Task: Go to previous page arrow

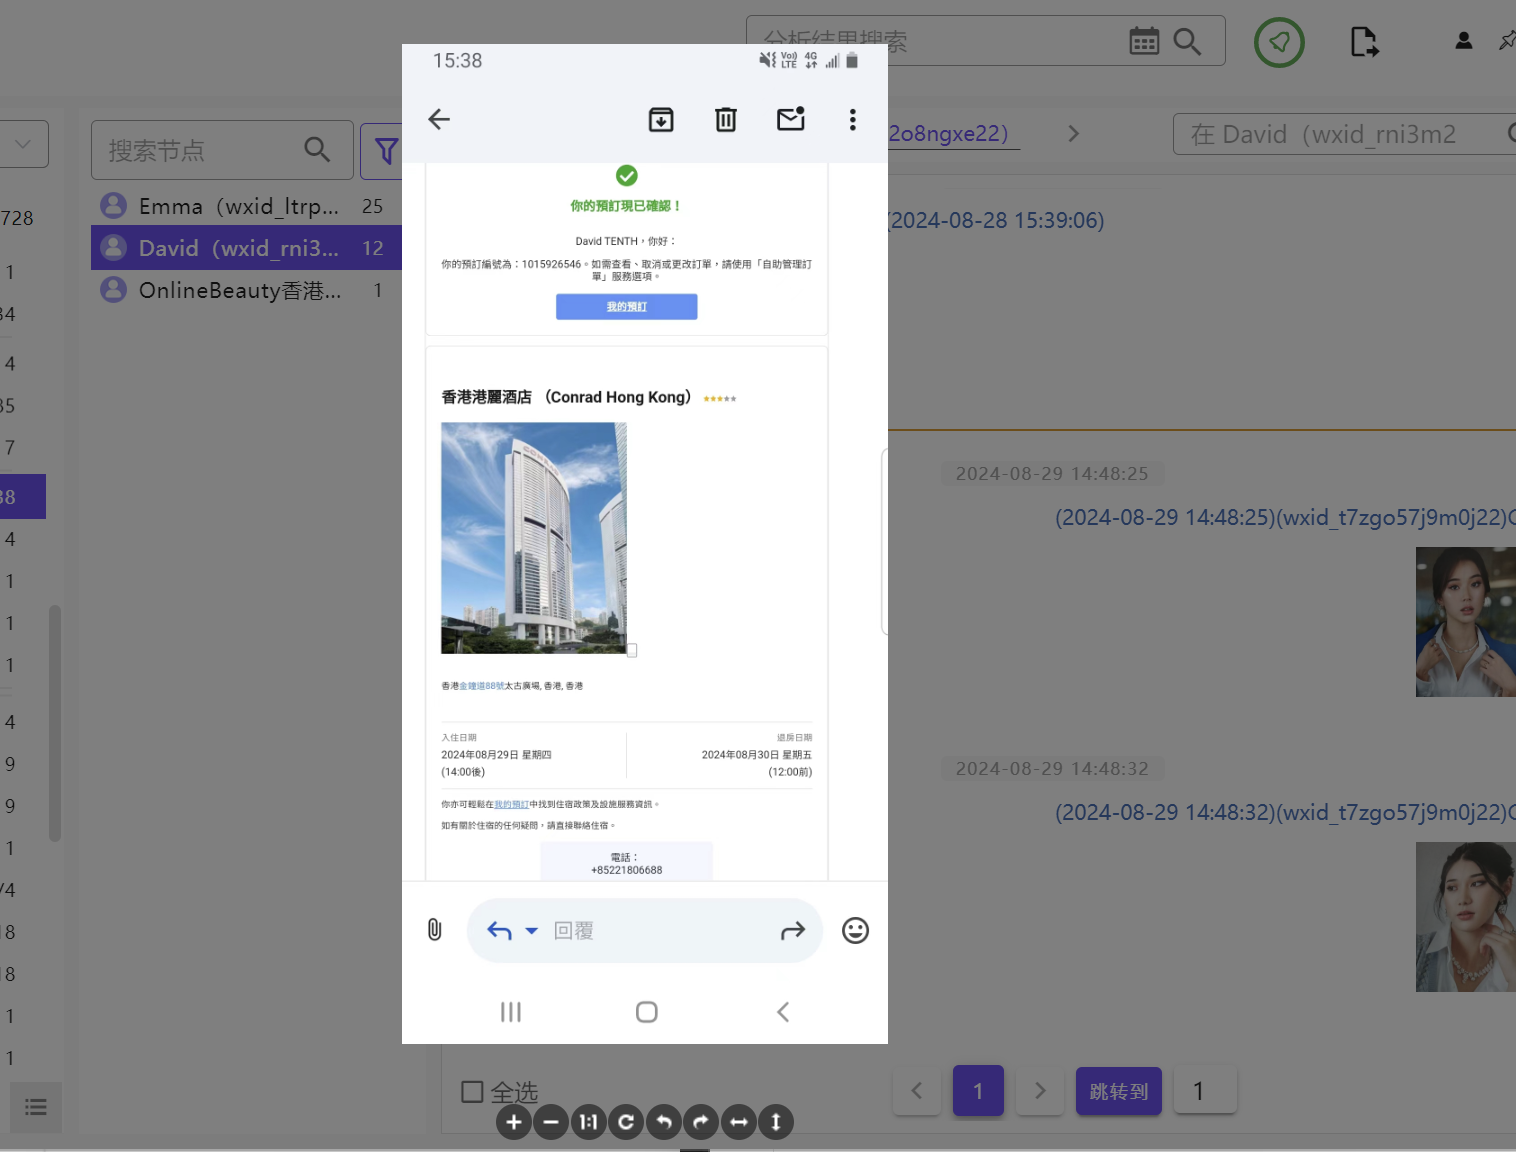Action: coord(917,1091)
